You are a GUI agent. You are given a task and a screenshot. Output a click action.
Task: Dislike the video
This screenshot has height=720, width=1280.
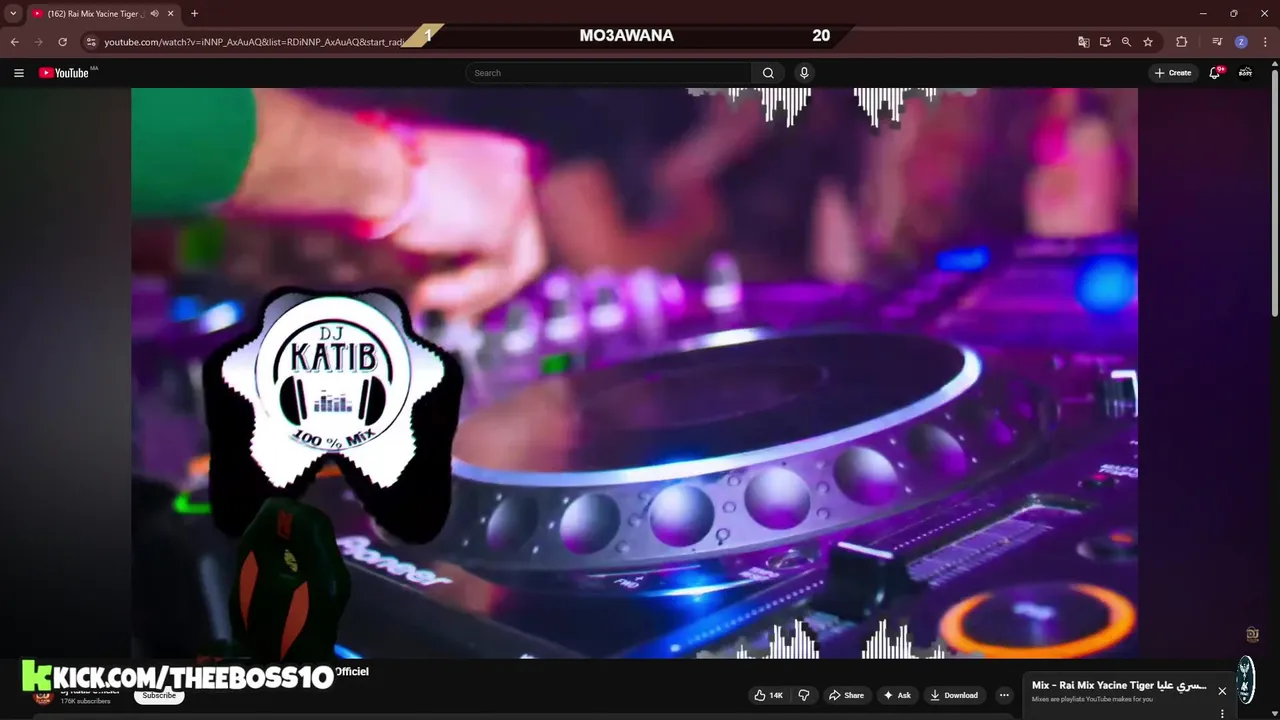[803, 695]
